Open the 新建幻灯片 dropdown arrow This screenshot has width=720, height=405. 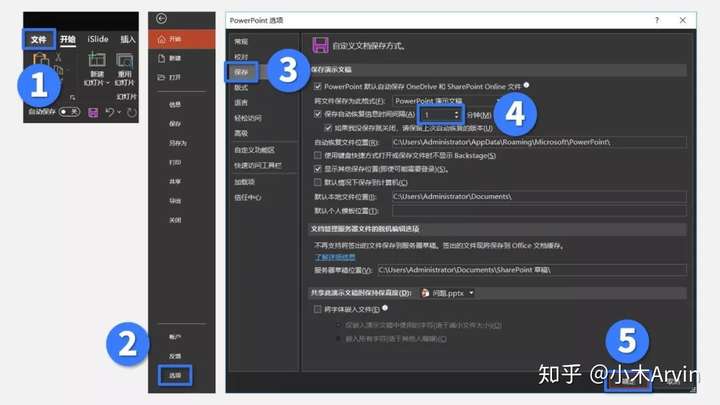pos(108,83)
